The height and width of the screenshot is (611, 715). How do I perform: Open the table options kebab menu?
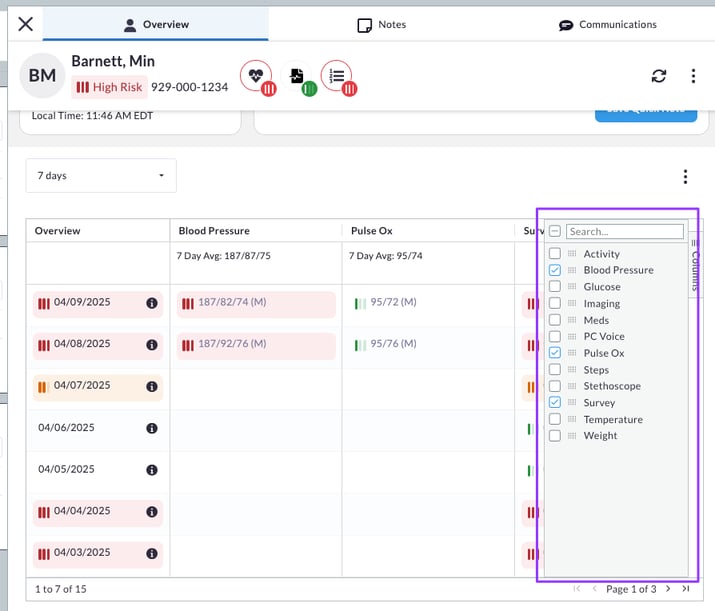[685, 176]
